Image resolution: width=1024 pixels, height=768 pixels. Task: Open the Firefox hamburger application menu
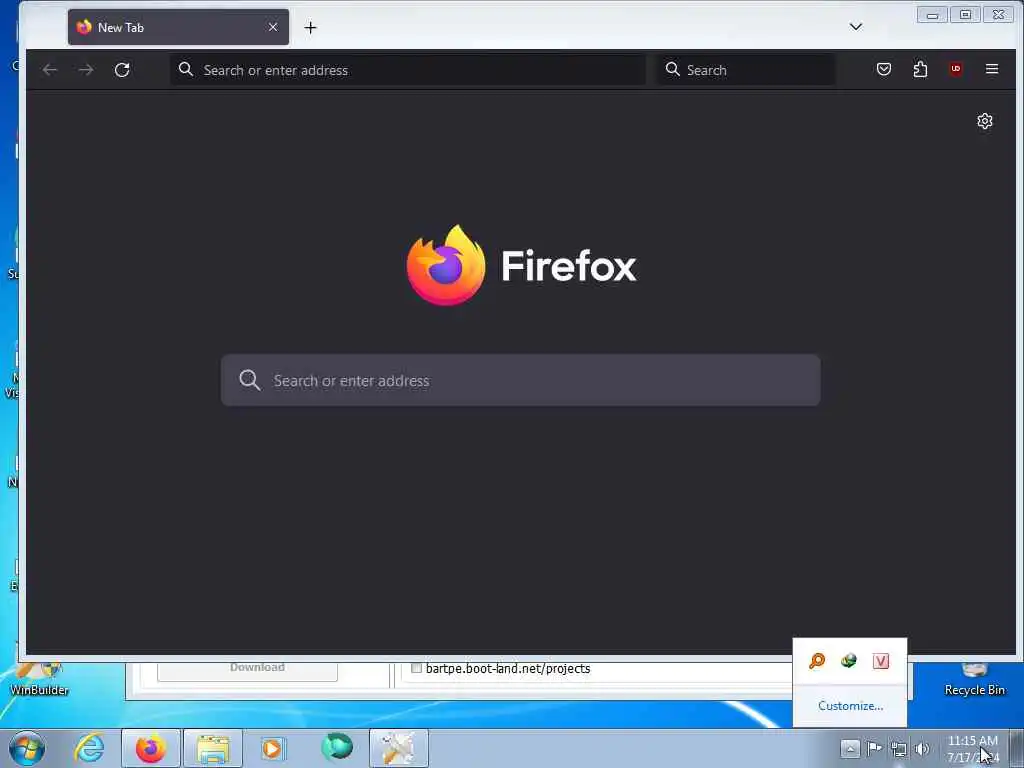click(992, 69)
